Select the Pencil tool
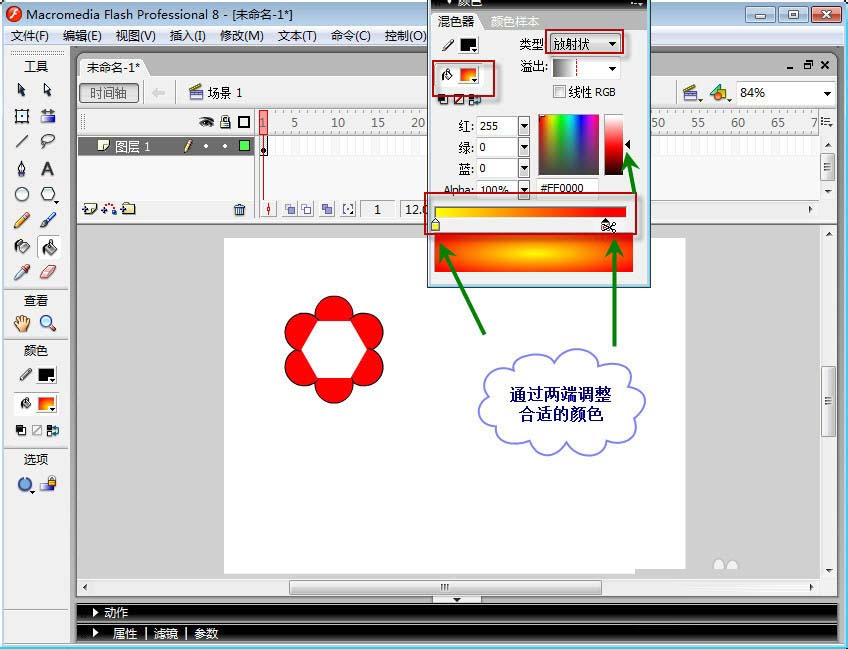Screen dimensions: 848x649 [x=22, y=220]
